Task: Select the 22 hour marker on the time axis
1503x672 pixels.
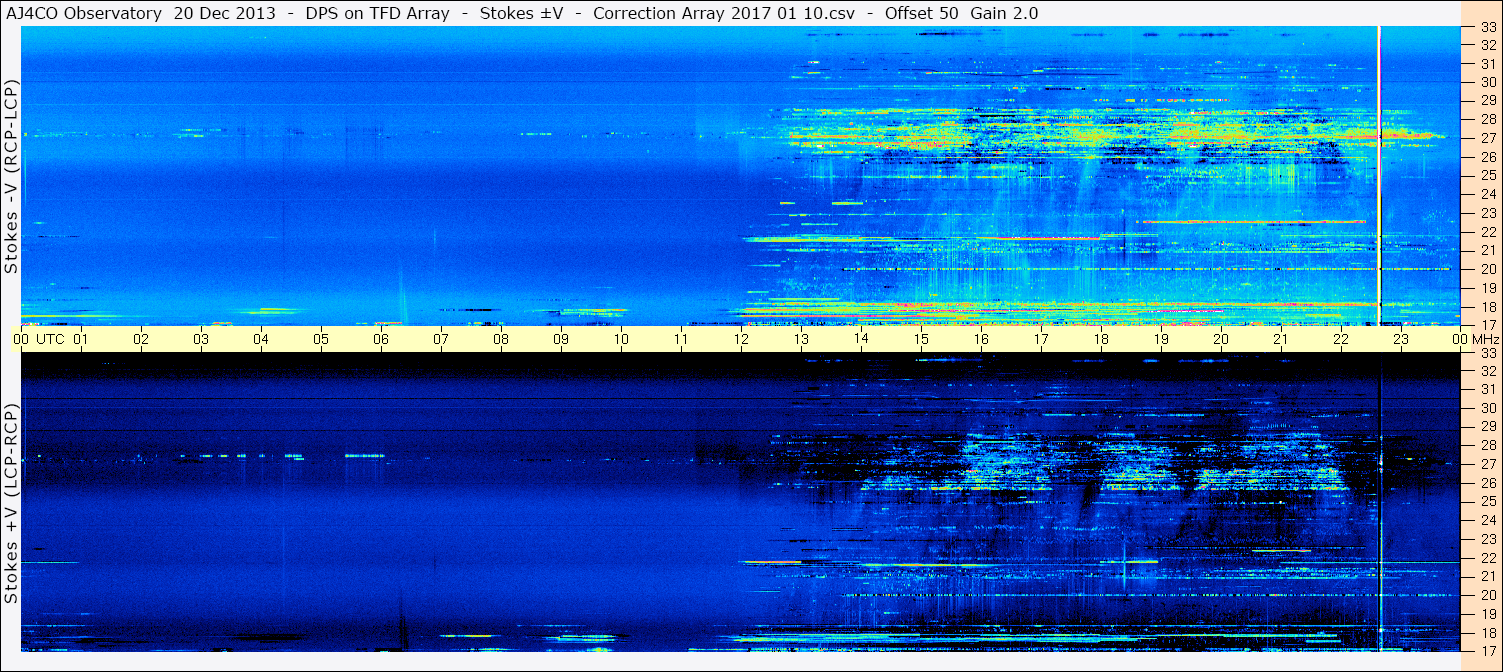Action: click(x=1341, y=339)
